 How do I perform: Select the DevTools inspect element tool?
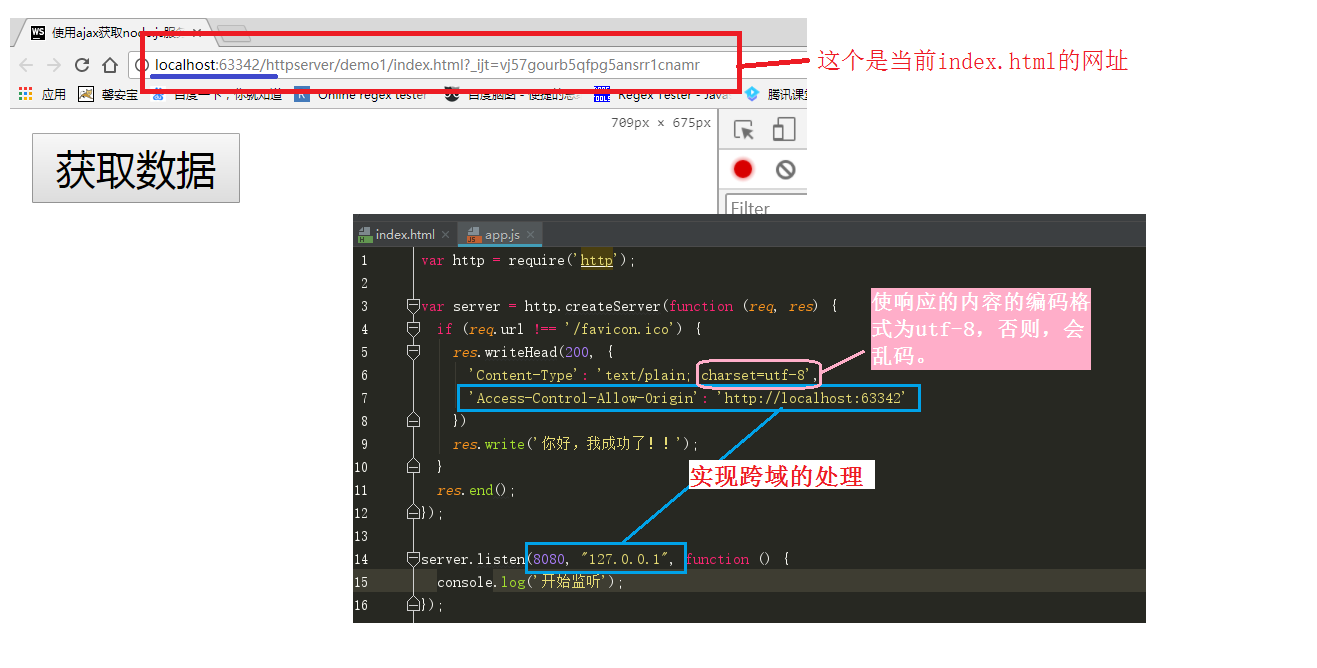coord(743,130)
